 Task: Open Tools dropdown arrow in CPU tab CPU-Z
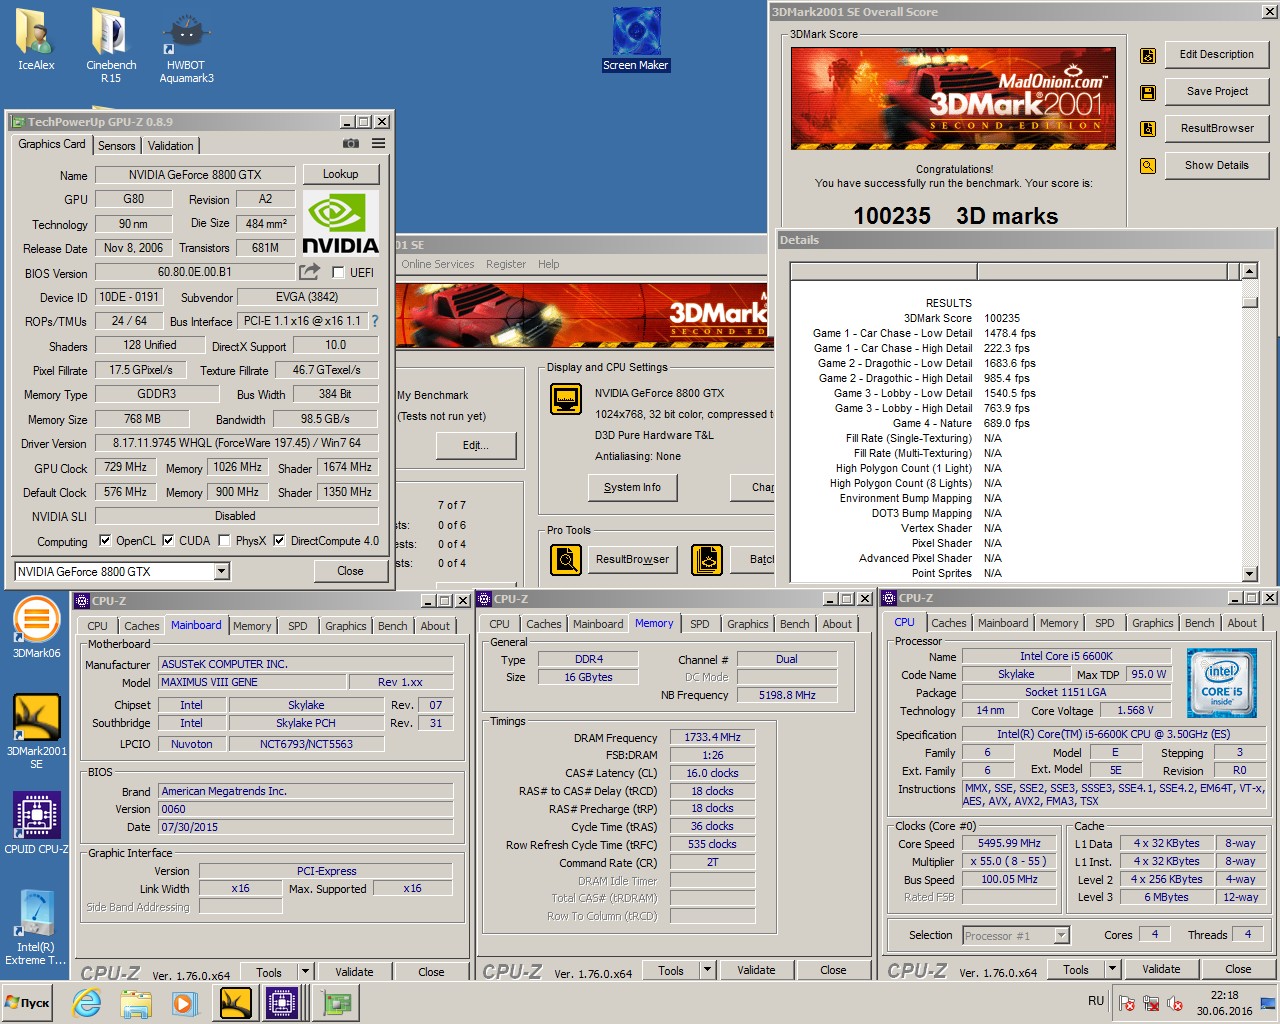point(1113,969)
